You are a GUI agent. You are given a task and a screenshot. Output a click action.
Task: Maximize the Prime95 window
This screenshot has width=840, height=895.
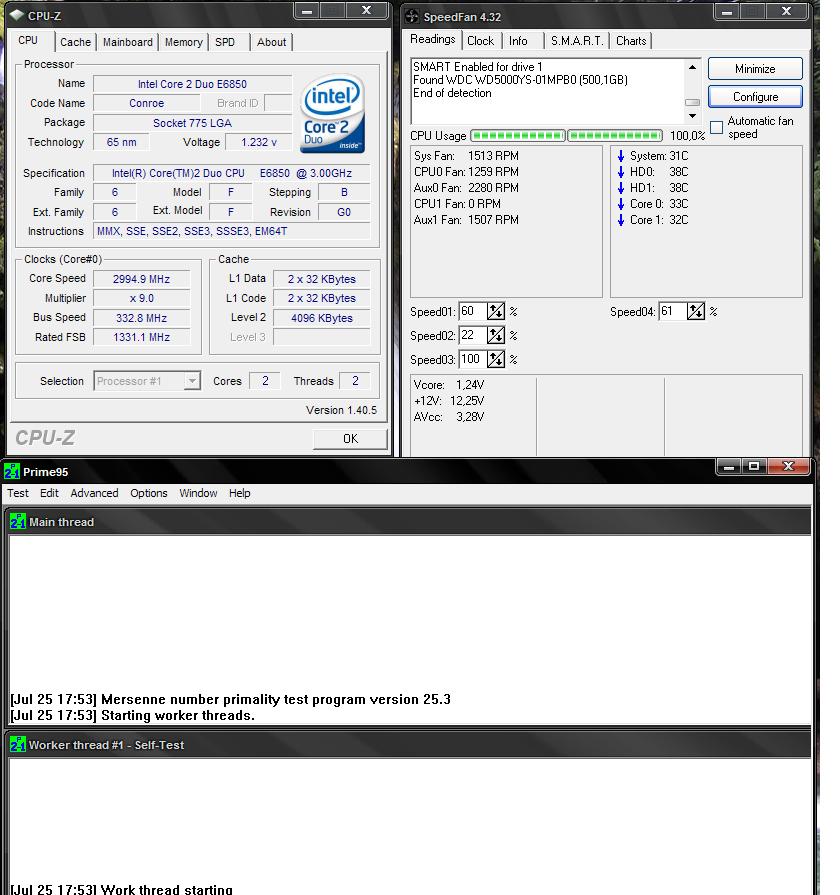click(754, 466)
